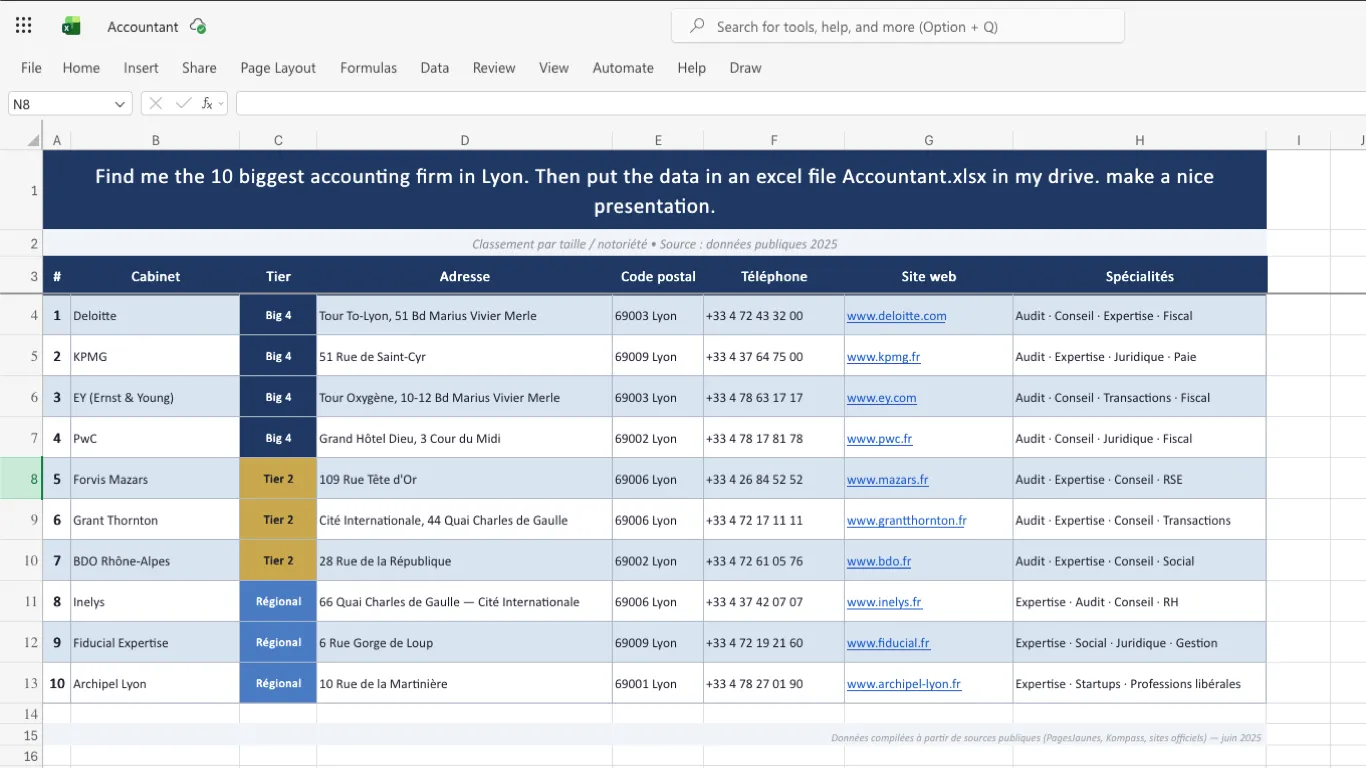Screen dimensions: 1366x768
Task: Open the www.bdo.fr link
Action: [x=878, y=562]
